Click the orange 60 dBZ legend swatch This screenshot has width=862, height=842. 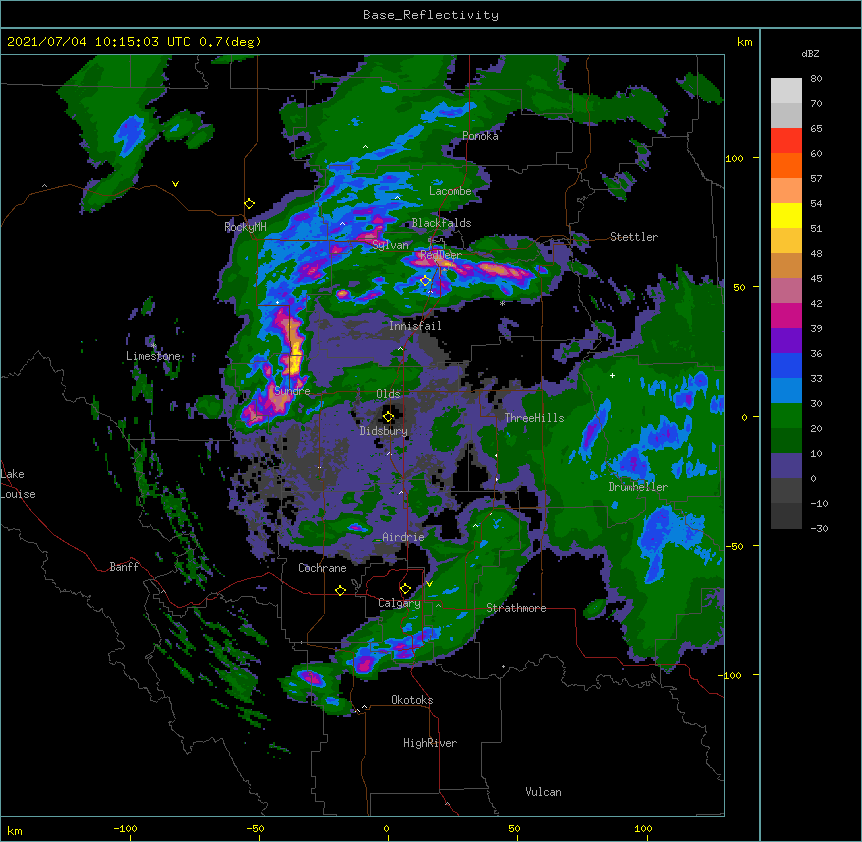[x=786, y=165]
